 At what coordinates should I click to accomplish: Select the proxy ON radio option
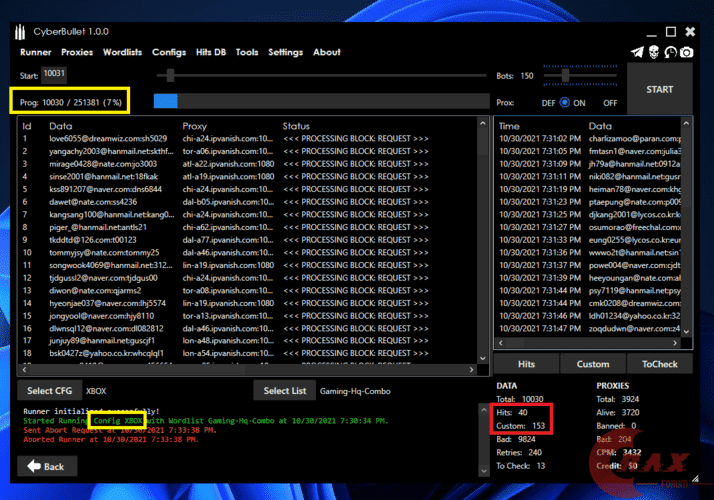[x=565, y=102]
